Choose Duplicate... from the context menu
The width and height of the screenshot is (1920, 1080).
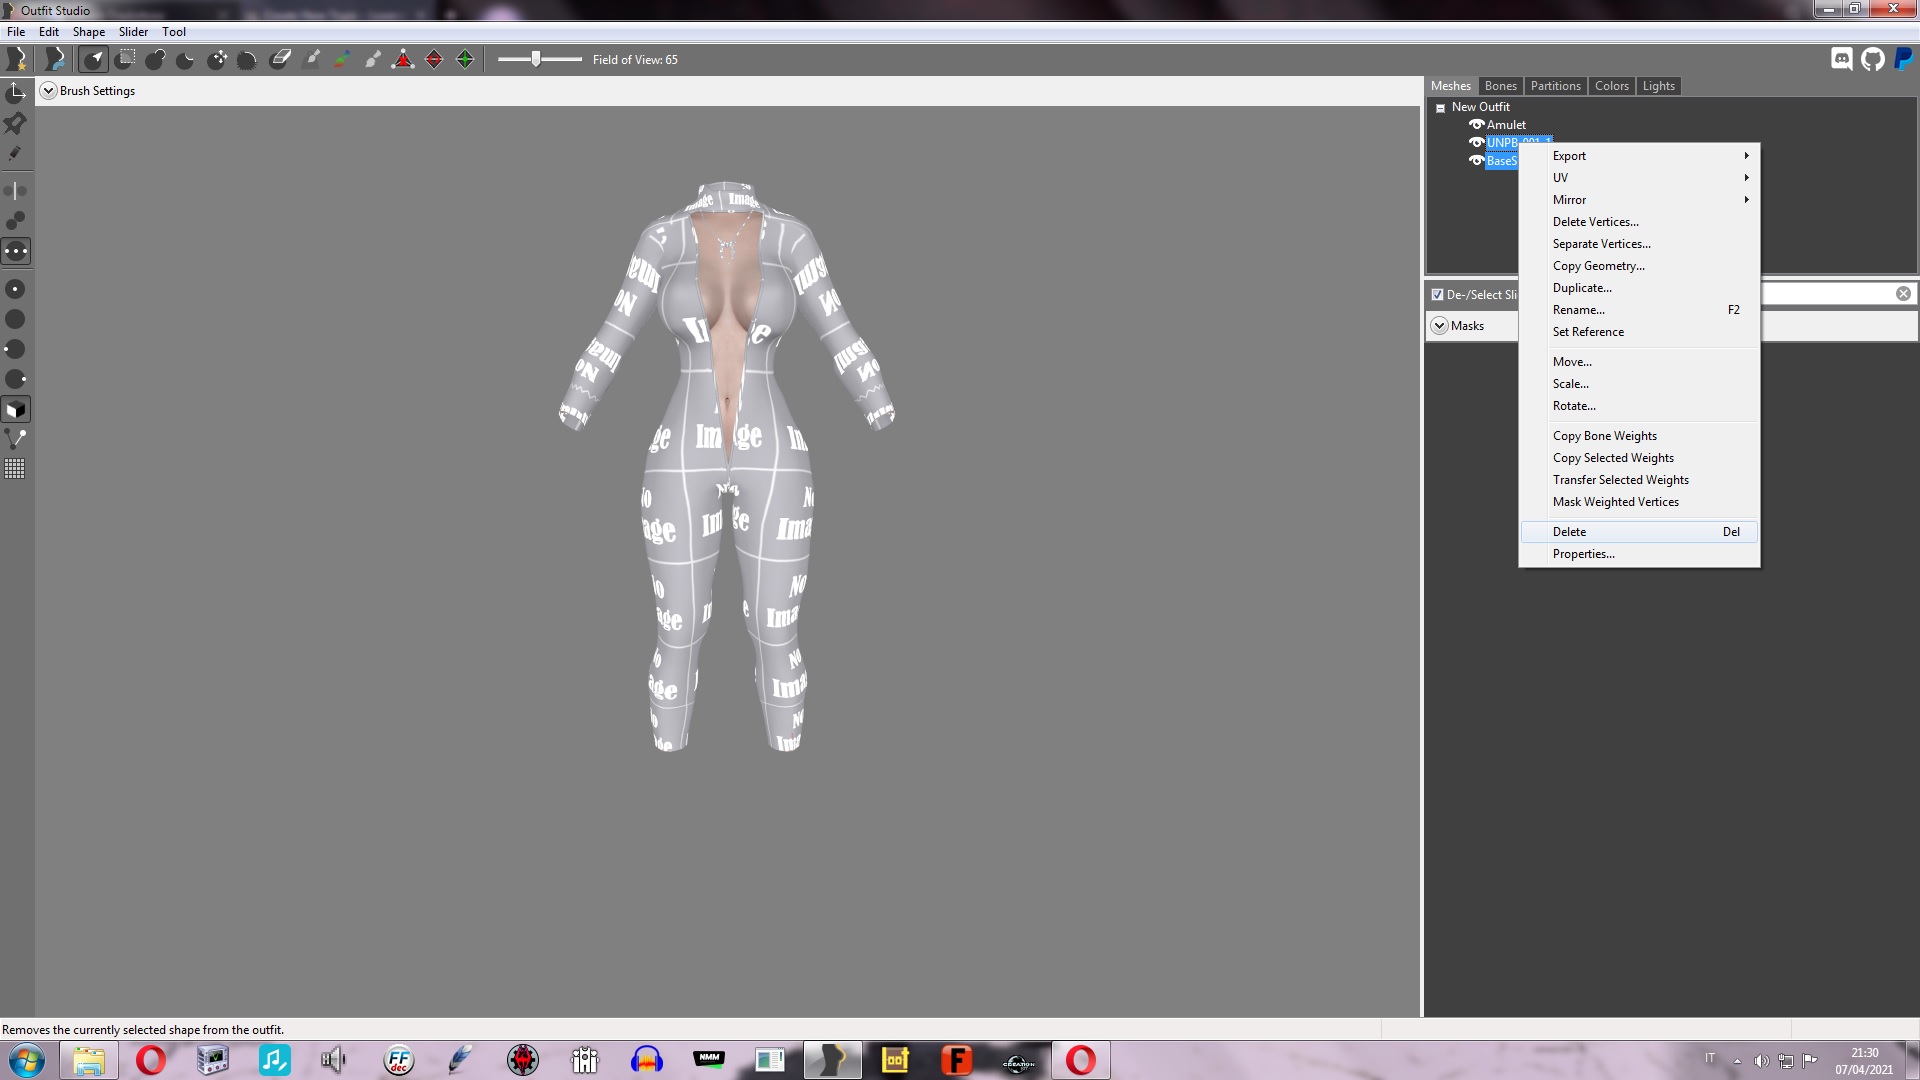pyautogui.click(x=1640, y=288)
